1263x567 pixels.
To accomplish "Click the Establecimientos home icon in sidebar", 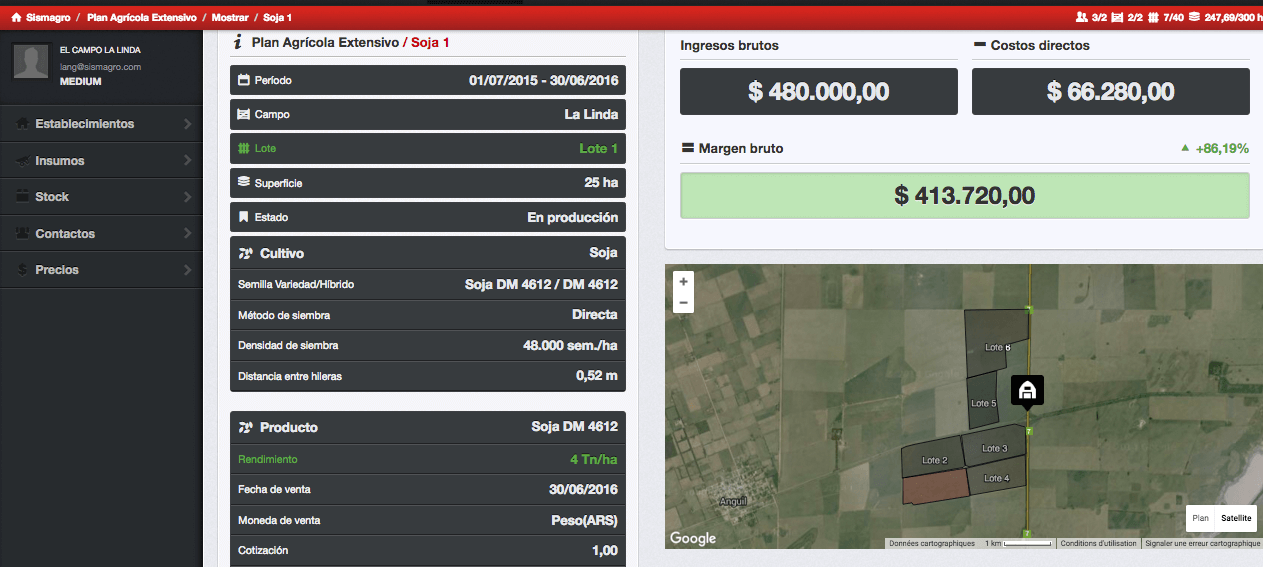I will tap(23, 124).
